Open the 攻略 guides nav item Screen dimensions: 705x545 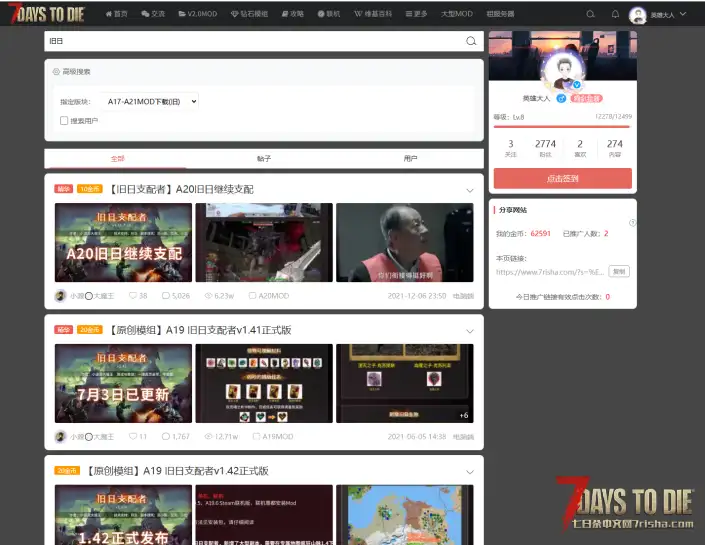coord(293,14)
